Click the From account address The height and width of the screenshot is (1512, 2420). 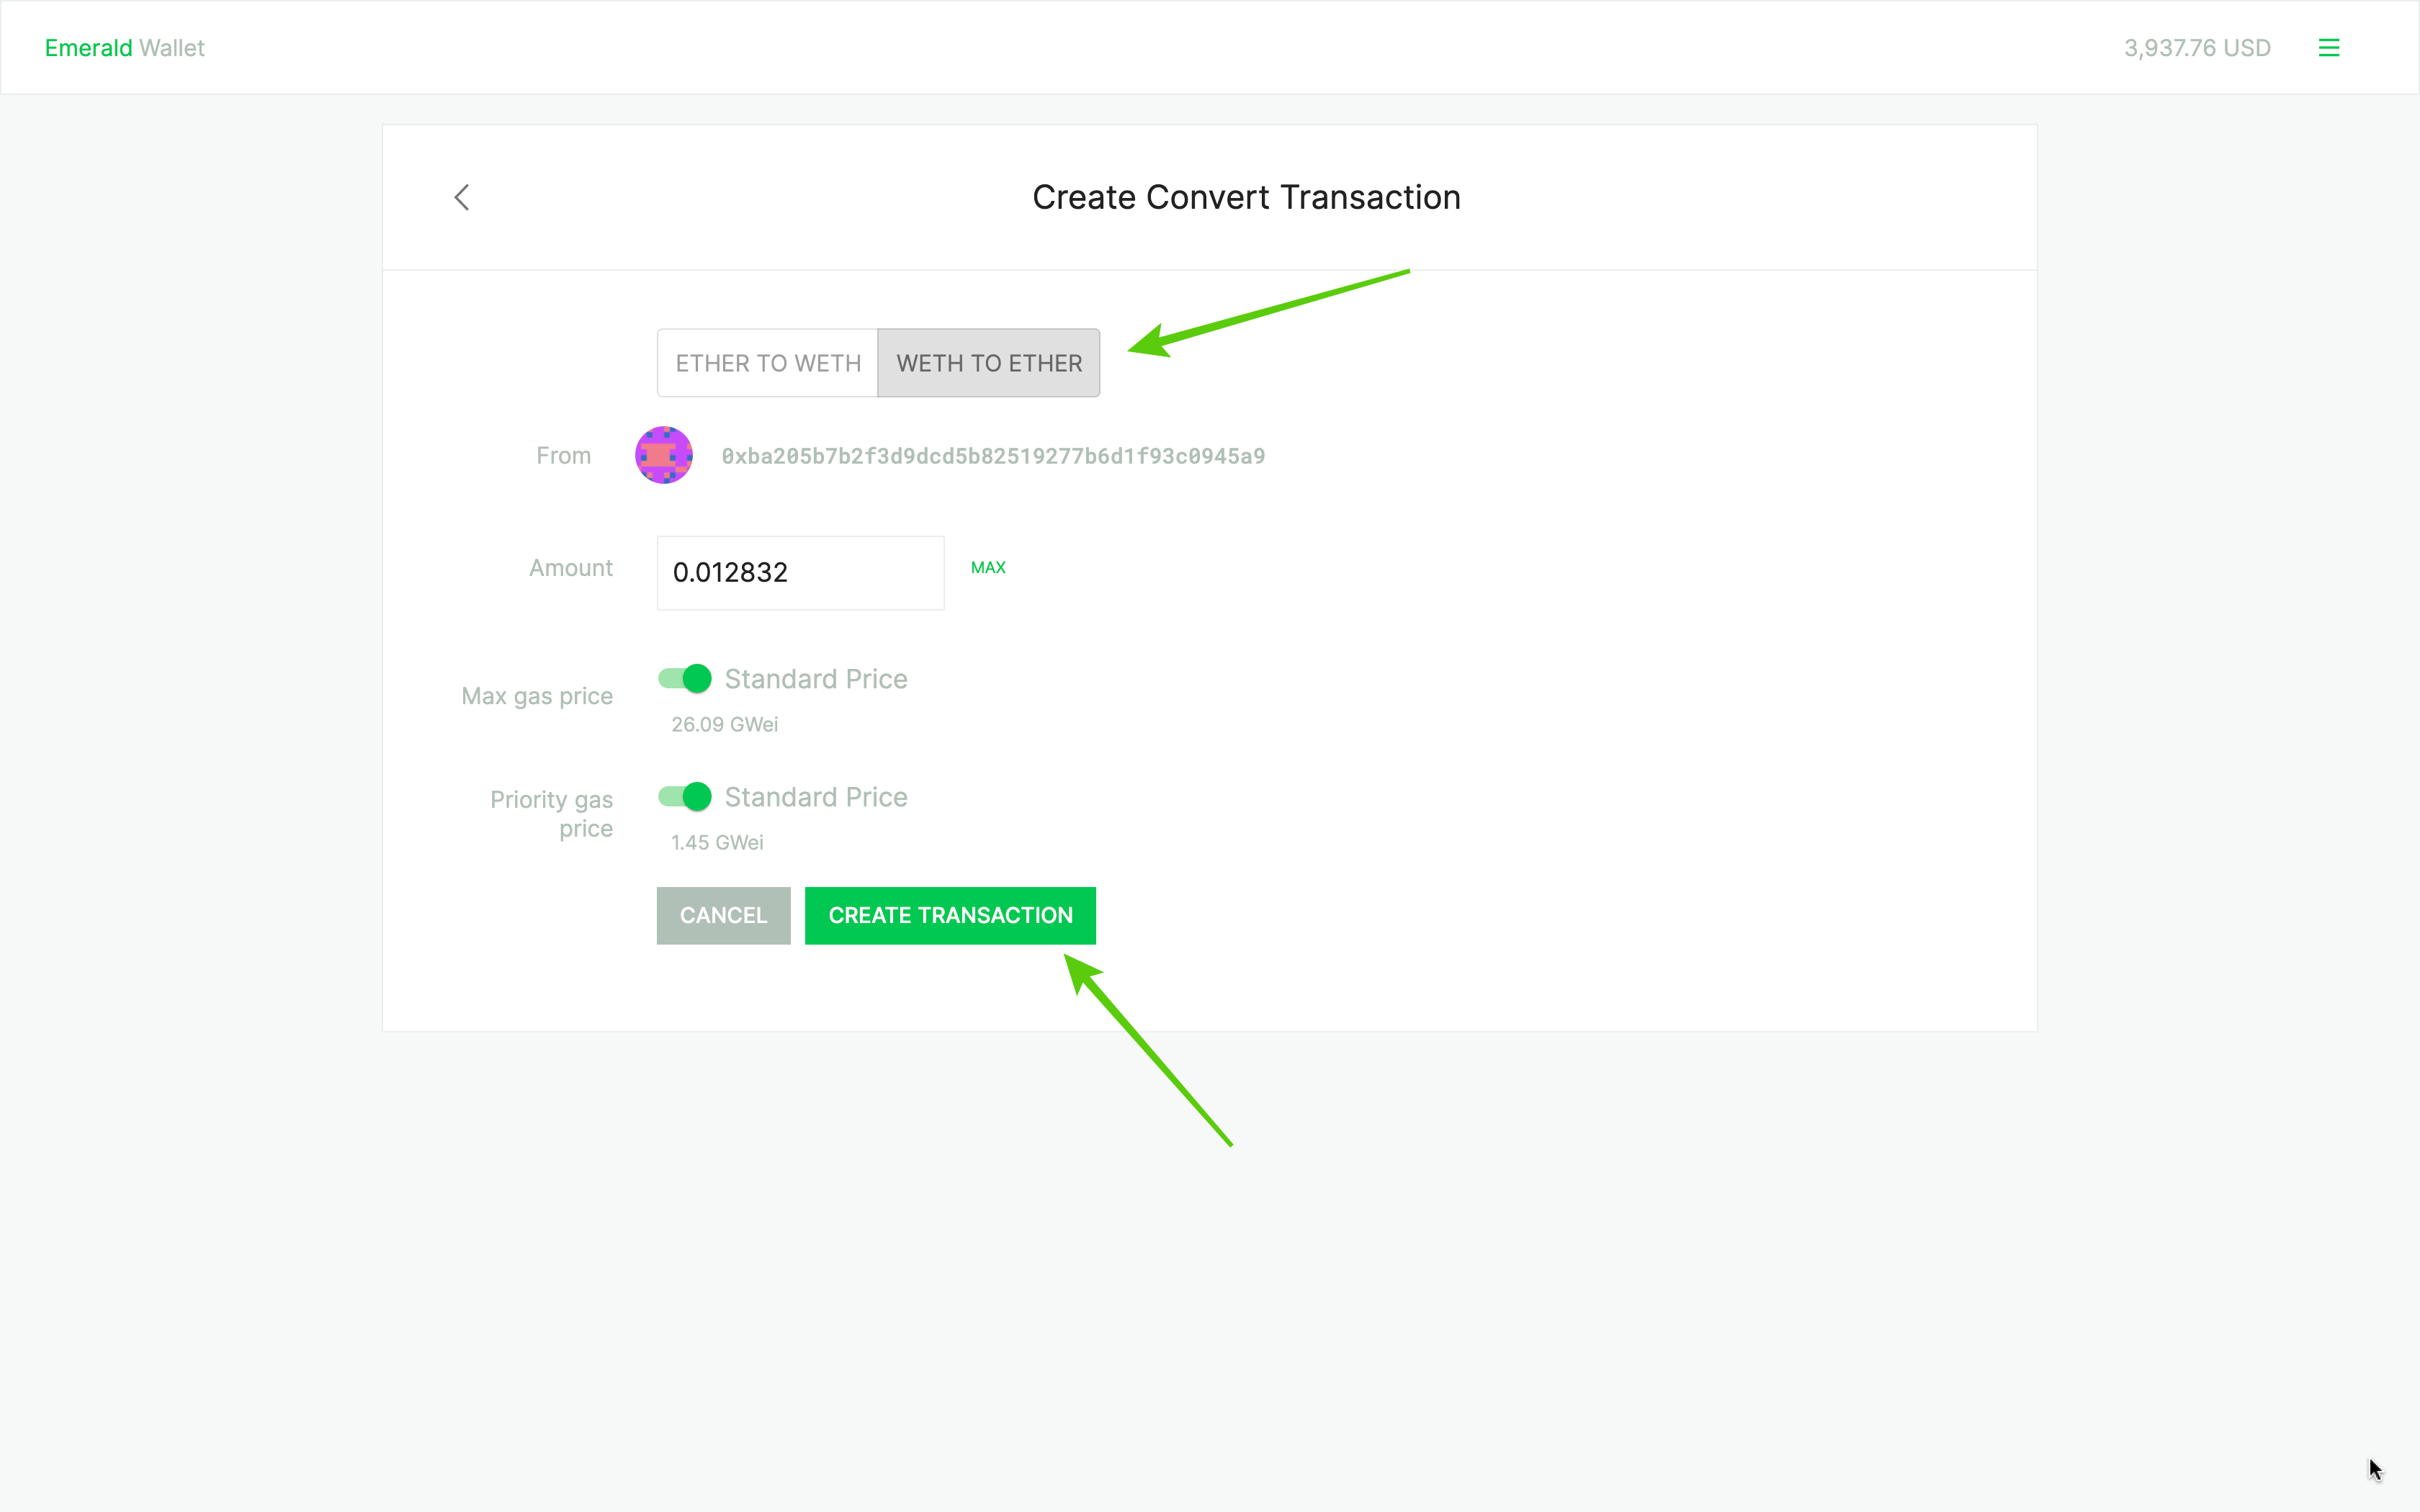click(x=993, y=456)
